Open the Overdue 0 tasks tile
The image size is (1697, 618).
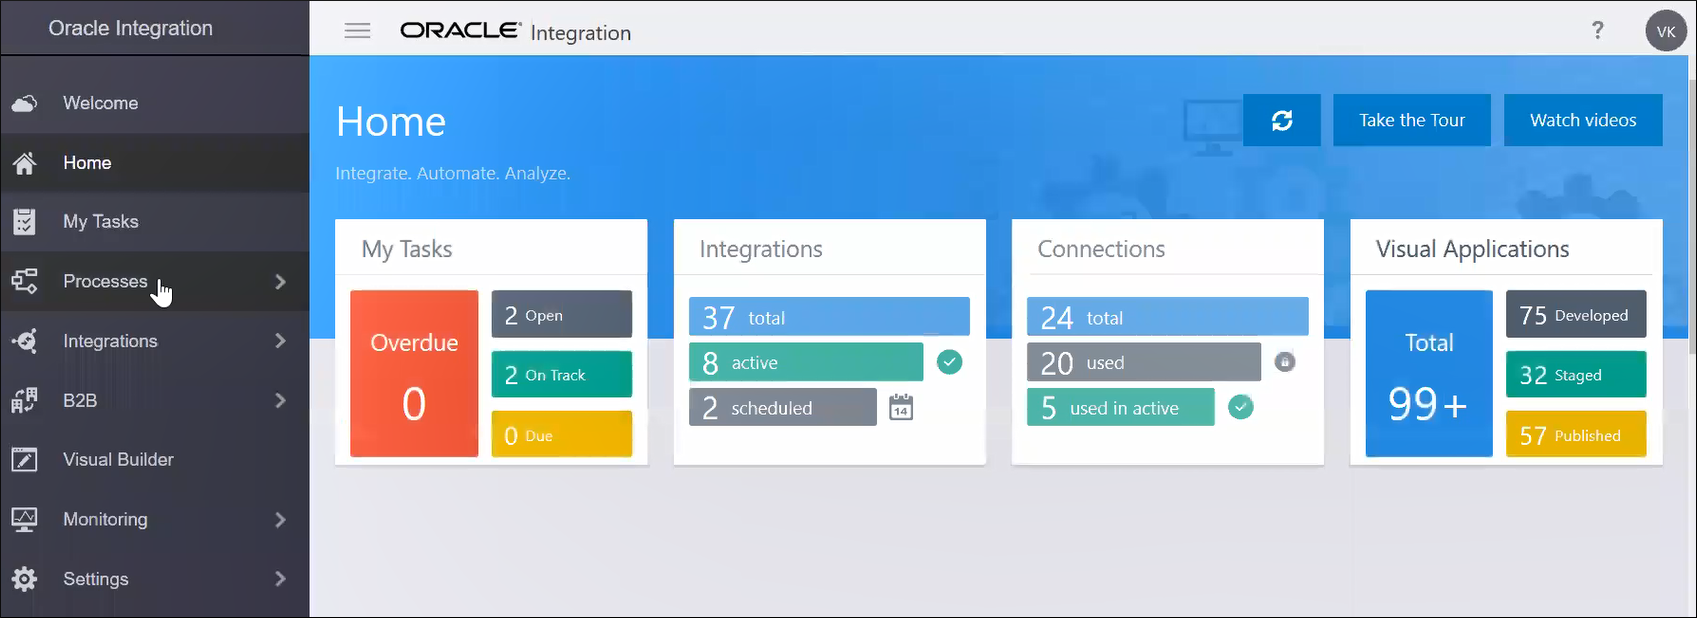coord(414,374)
